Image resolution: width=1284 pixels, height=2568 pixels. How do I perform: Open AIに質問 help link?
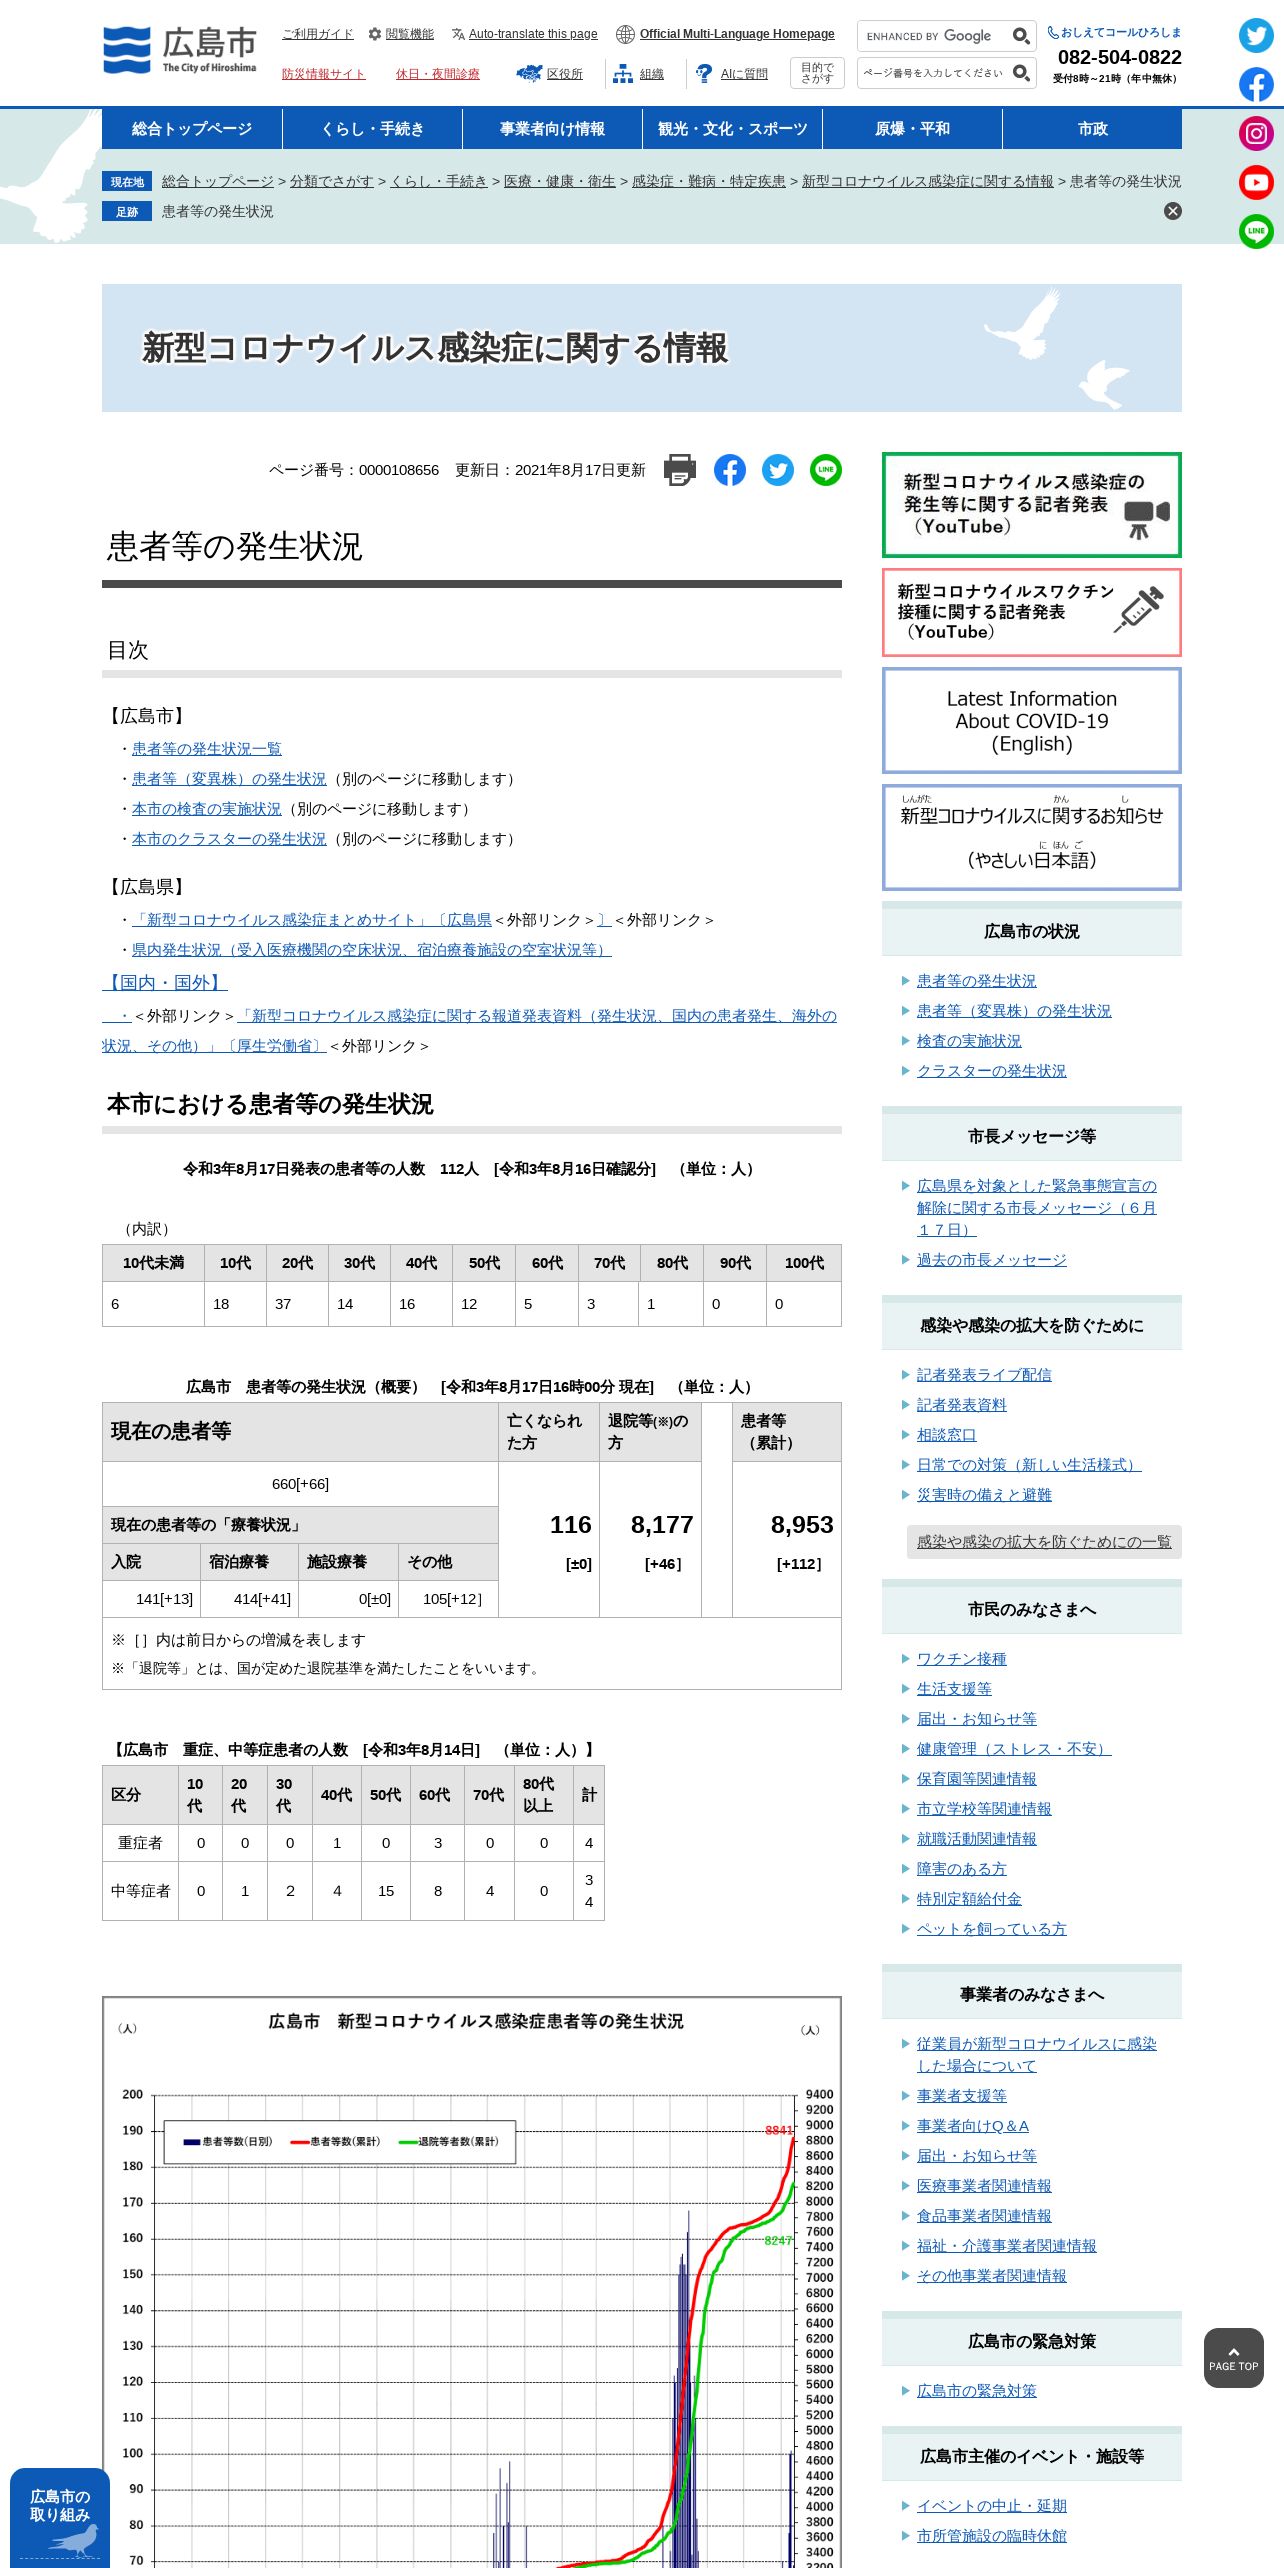tap(732, 74)
